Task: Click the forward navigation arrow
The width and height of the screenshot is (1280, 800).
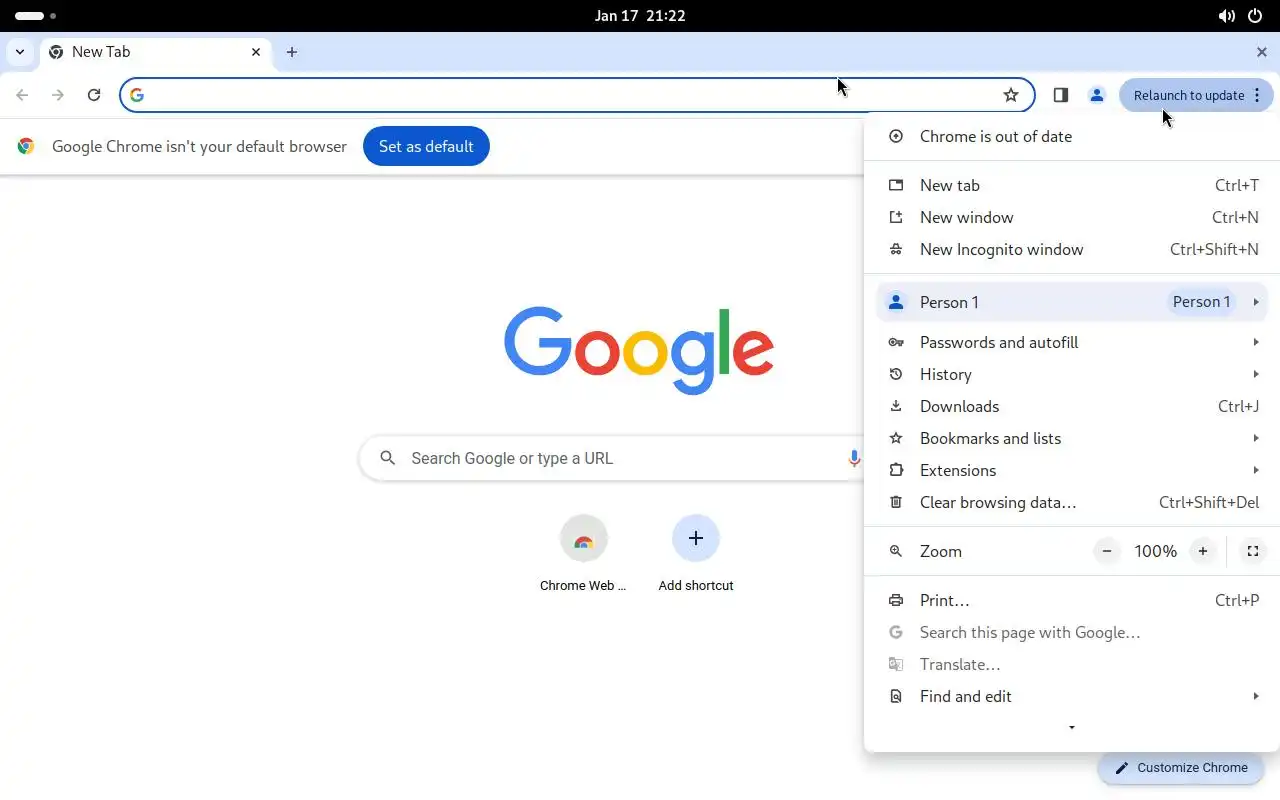Action: tap(58, 95)
